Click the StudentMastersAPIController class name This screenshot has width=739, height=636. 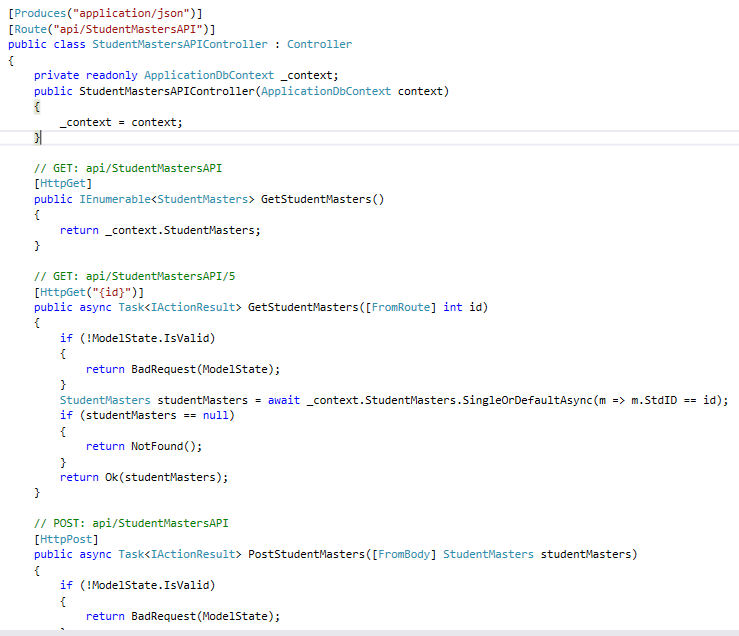pos(180,44)
